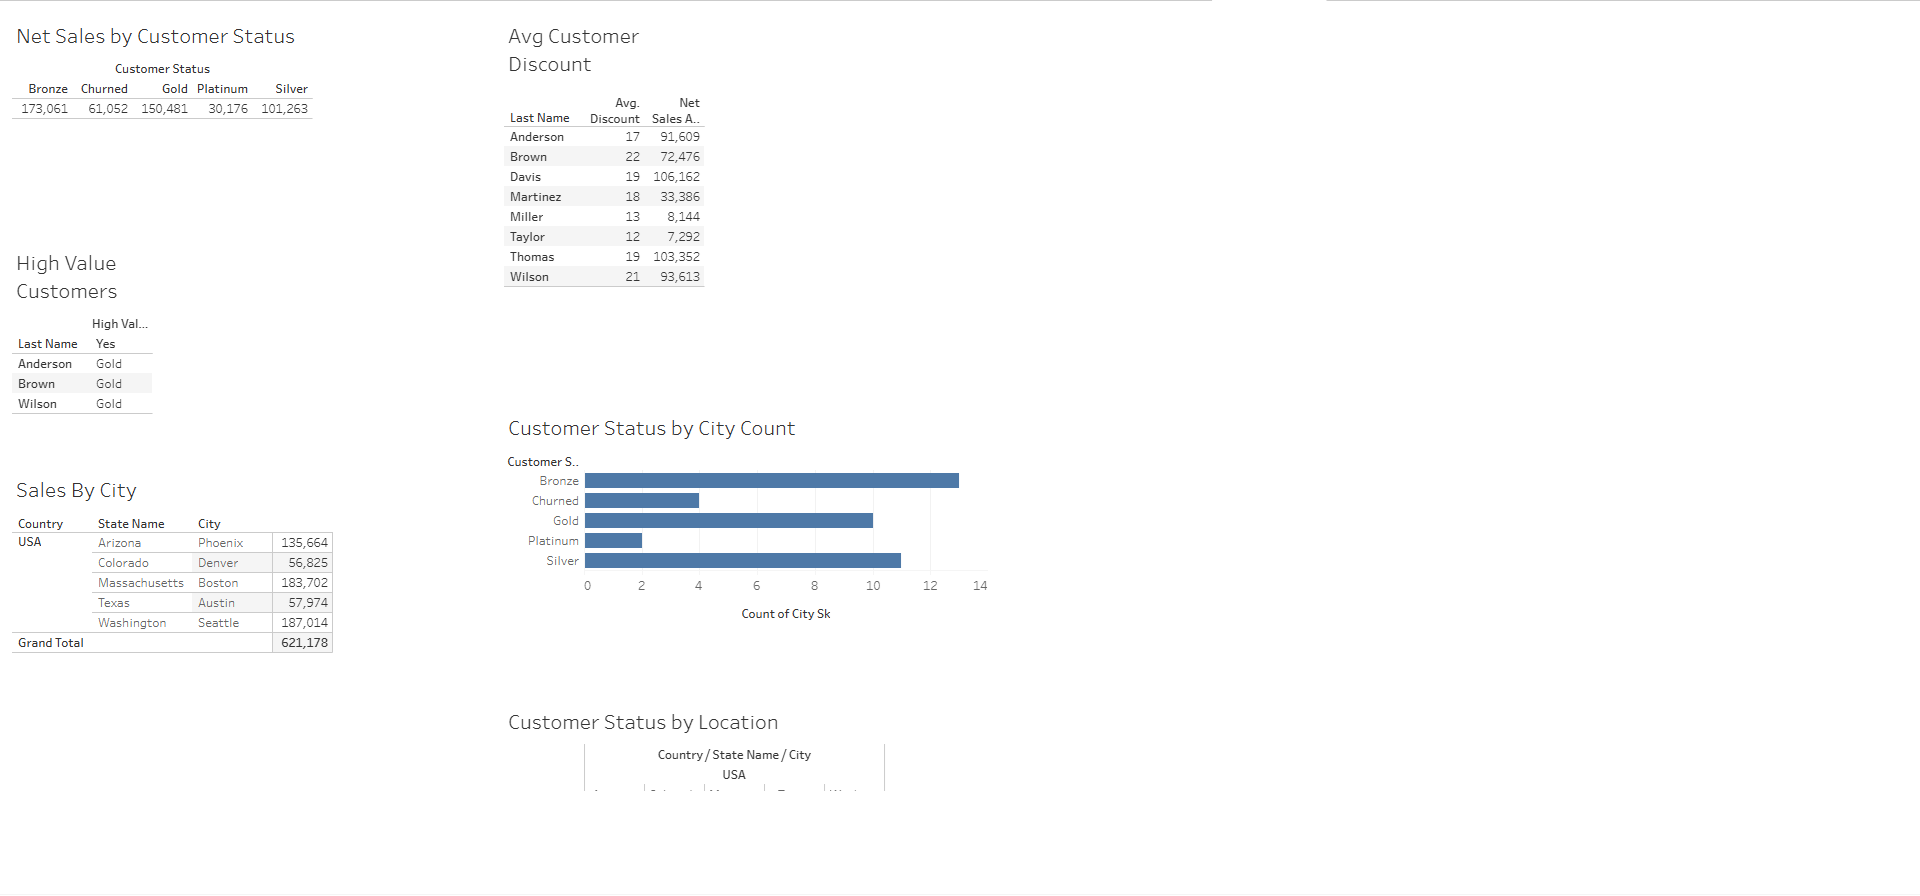Click the Massachusetts state name cell
The image size is (1920, 896).
coord(141,583)
